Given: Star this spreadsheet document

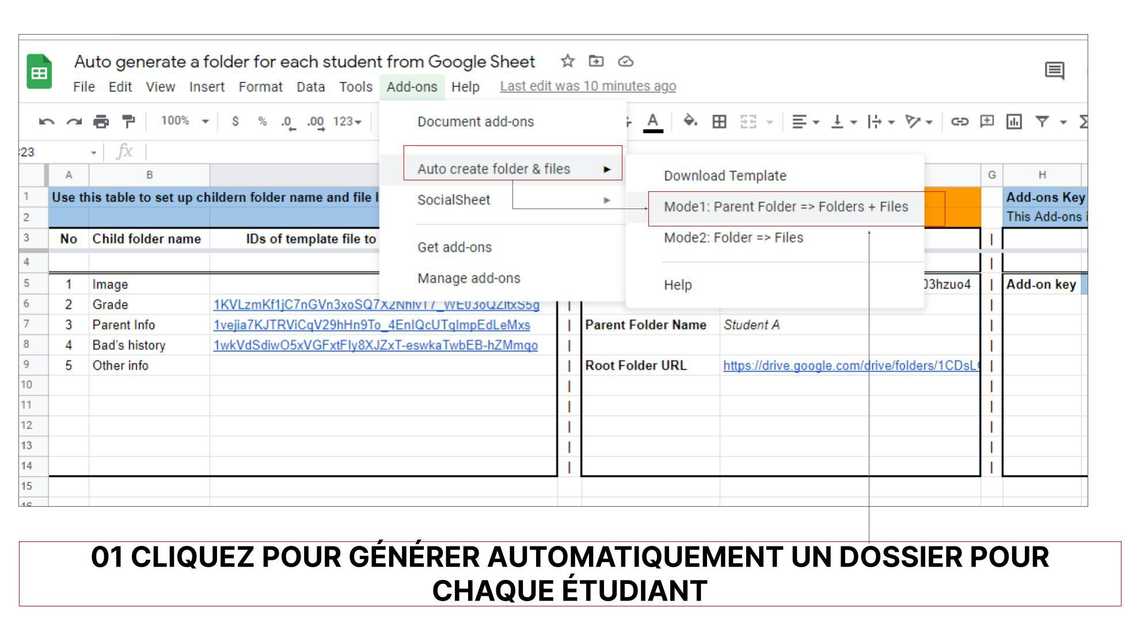Looking at the screenshot, I should point(567,62).
